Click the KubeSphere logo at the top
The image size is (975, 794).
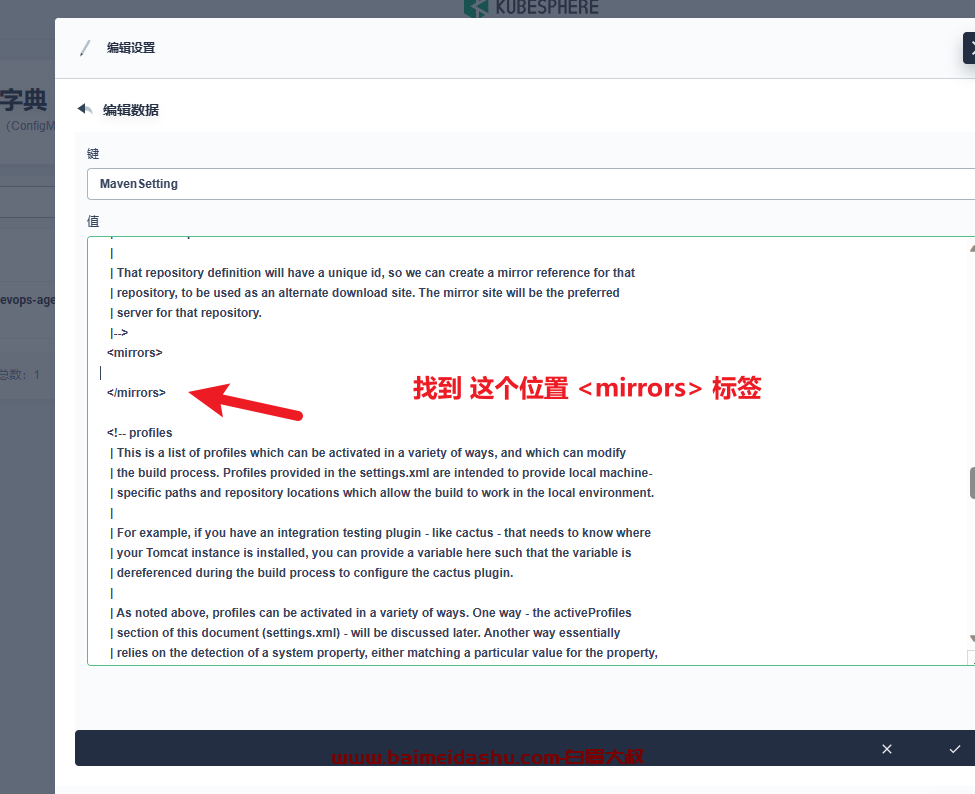(532, 7)
